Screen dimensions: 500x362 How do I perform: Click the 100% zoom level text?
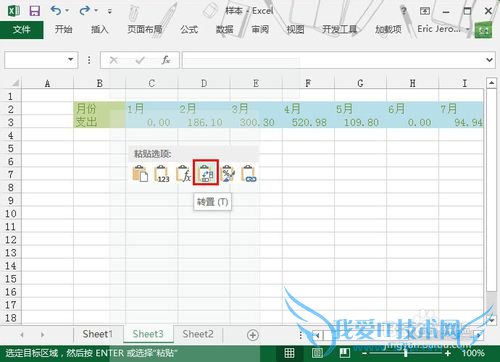[x=473, y=353]
